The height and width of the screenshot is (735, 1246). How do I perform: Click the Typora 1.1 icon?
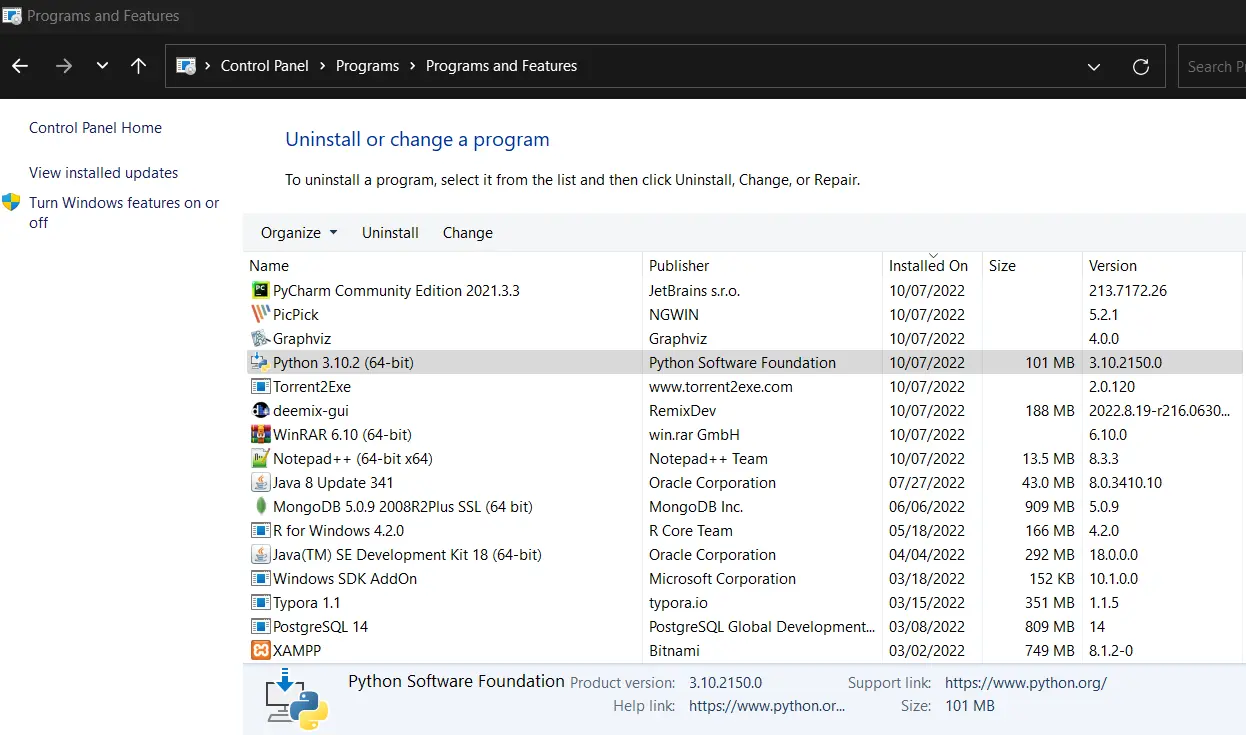point(260,603)
